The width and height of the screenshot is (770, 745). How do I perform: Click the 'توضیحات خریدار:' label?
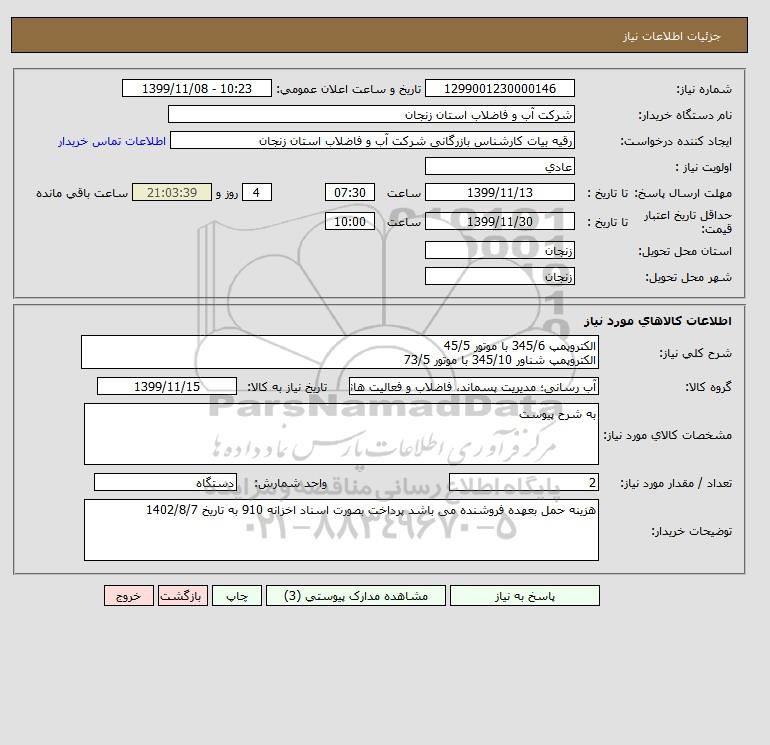(691, 531)
